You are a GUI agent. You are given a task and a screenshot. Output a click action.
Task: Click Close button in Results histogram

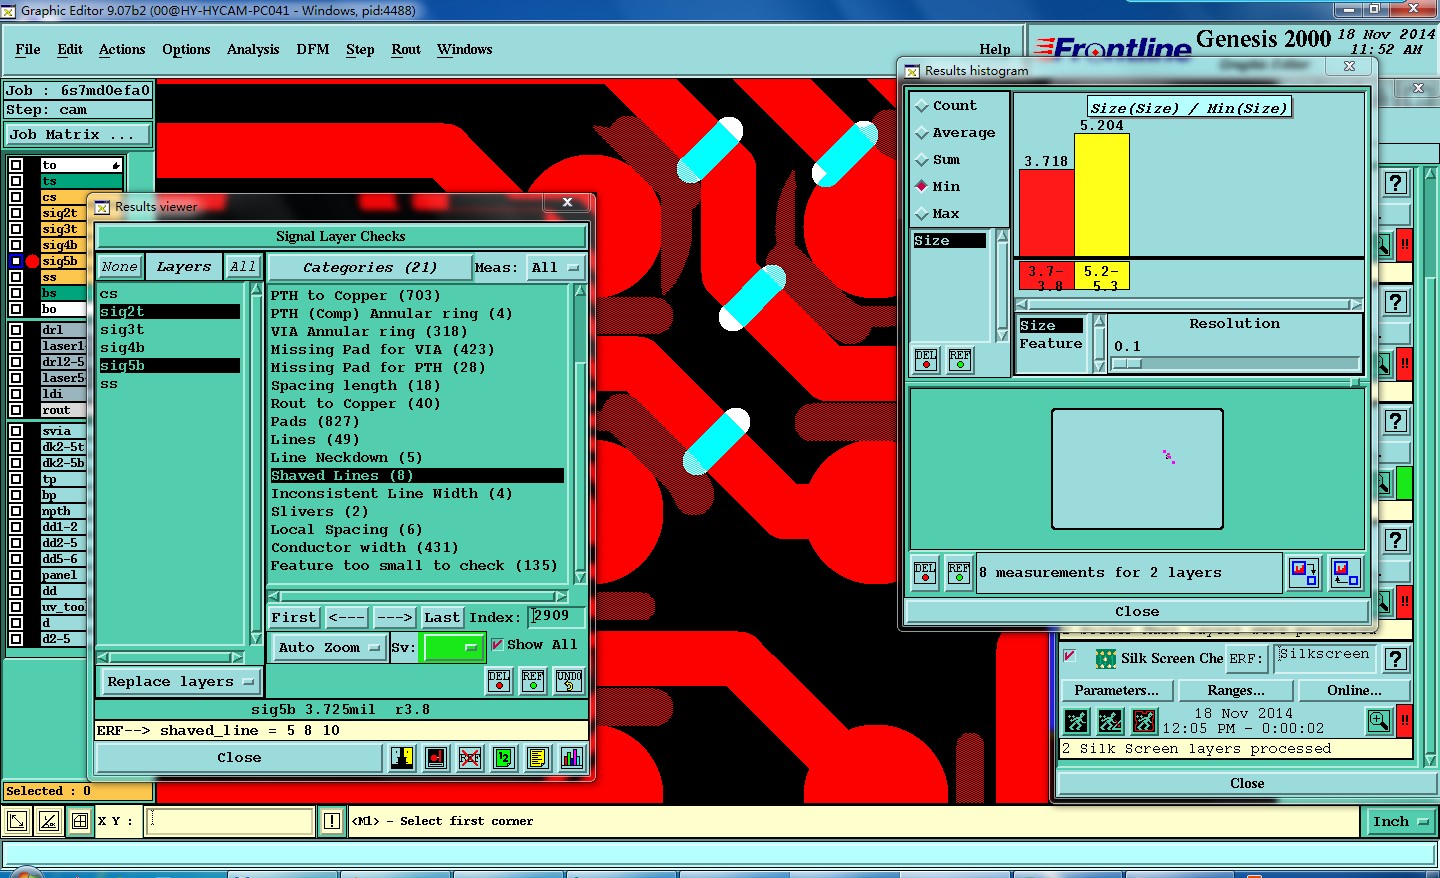click(x=1137, y=612)
